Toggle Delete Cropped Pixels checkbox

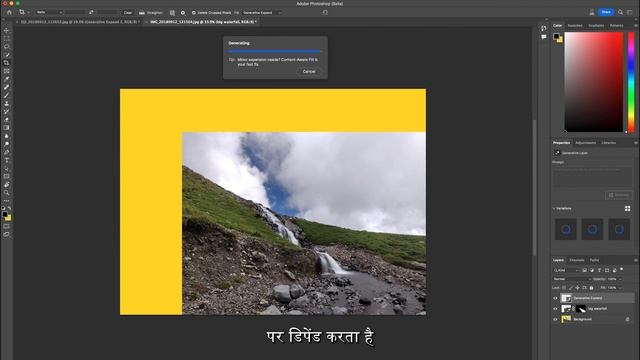click(x=194, y=13)
